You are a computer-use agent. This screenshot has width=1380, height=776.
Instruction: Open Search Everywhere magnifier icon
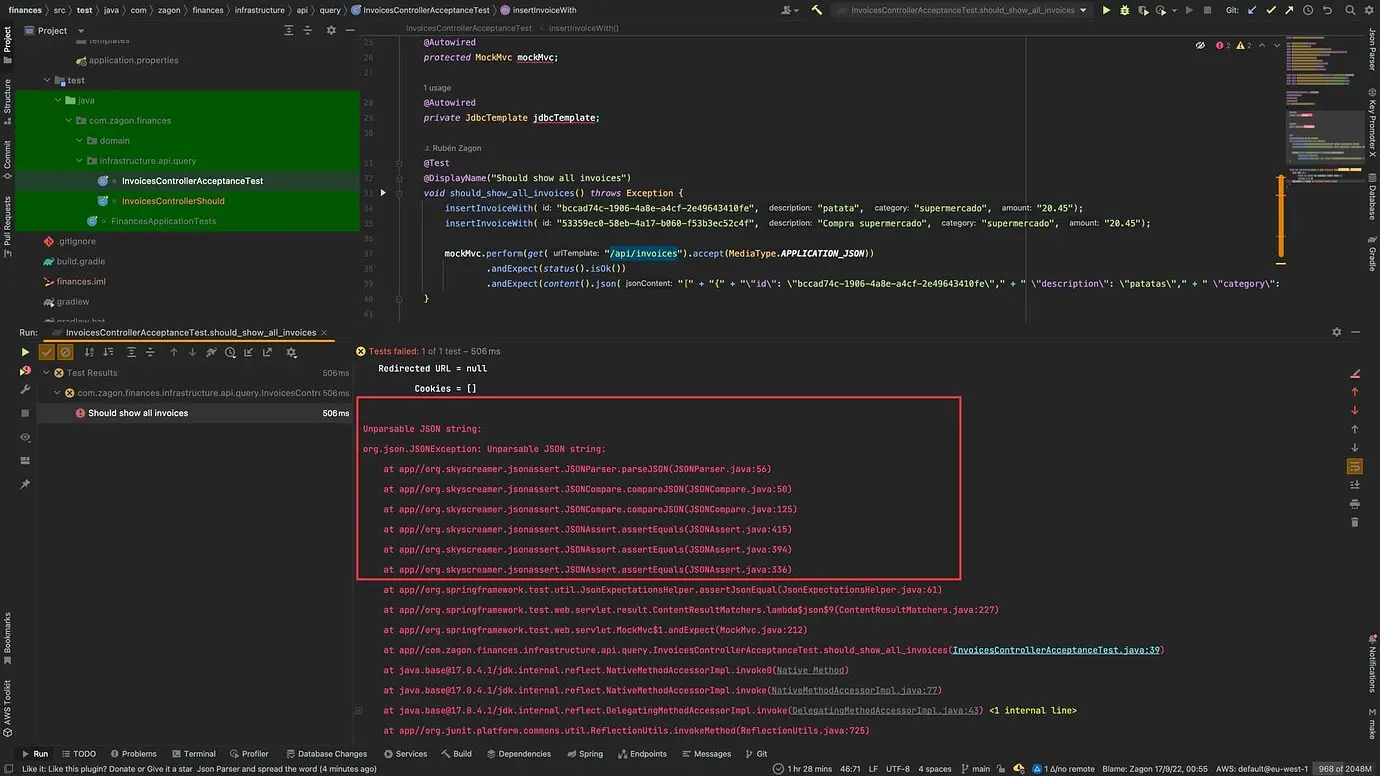coord(1352,10)
